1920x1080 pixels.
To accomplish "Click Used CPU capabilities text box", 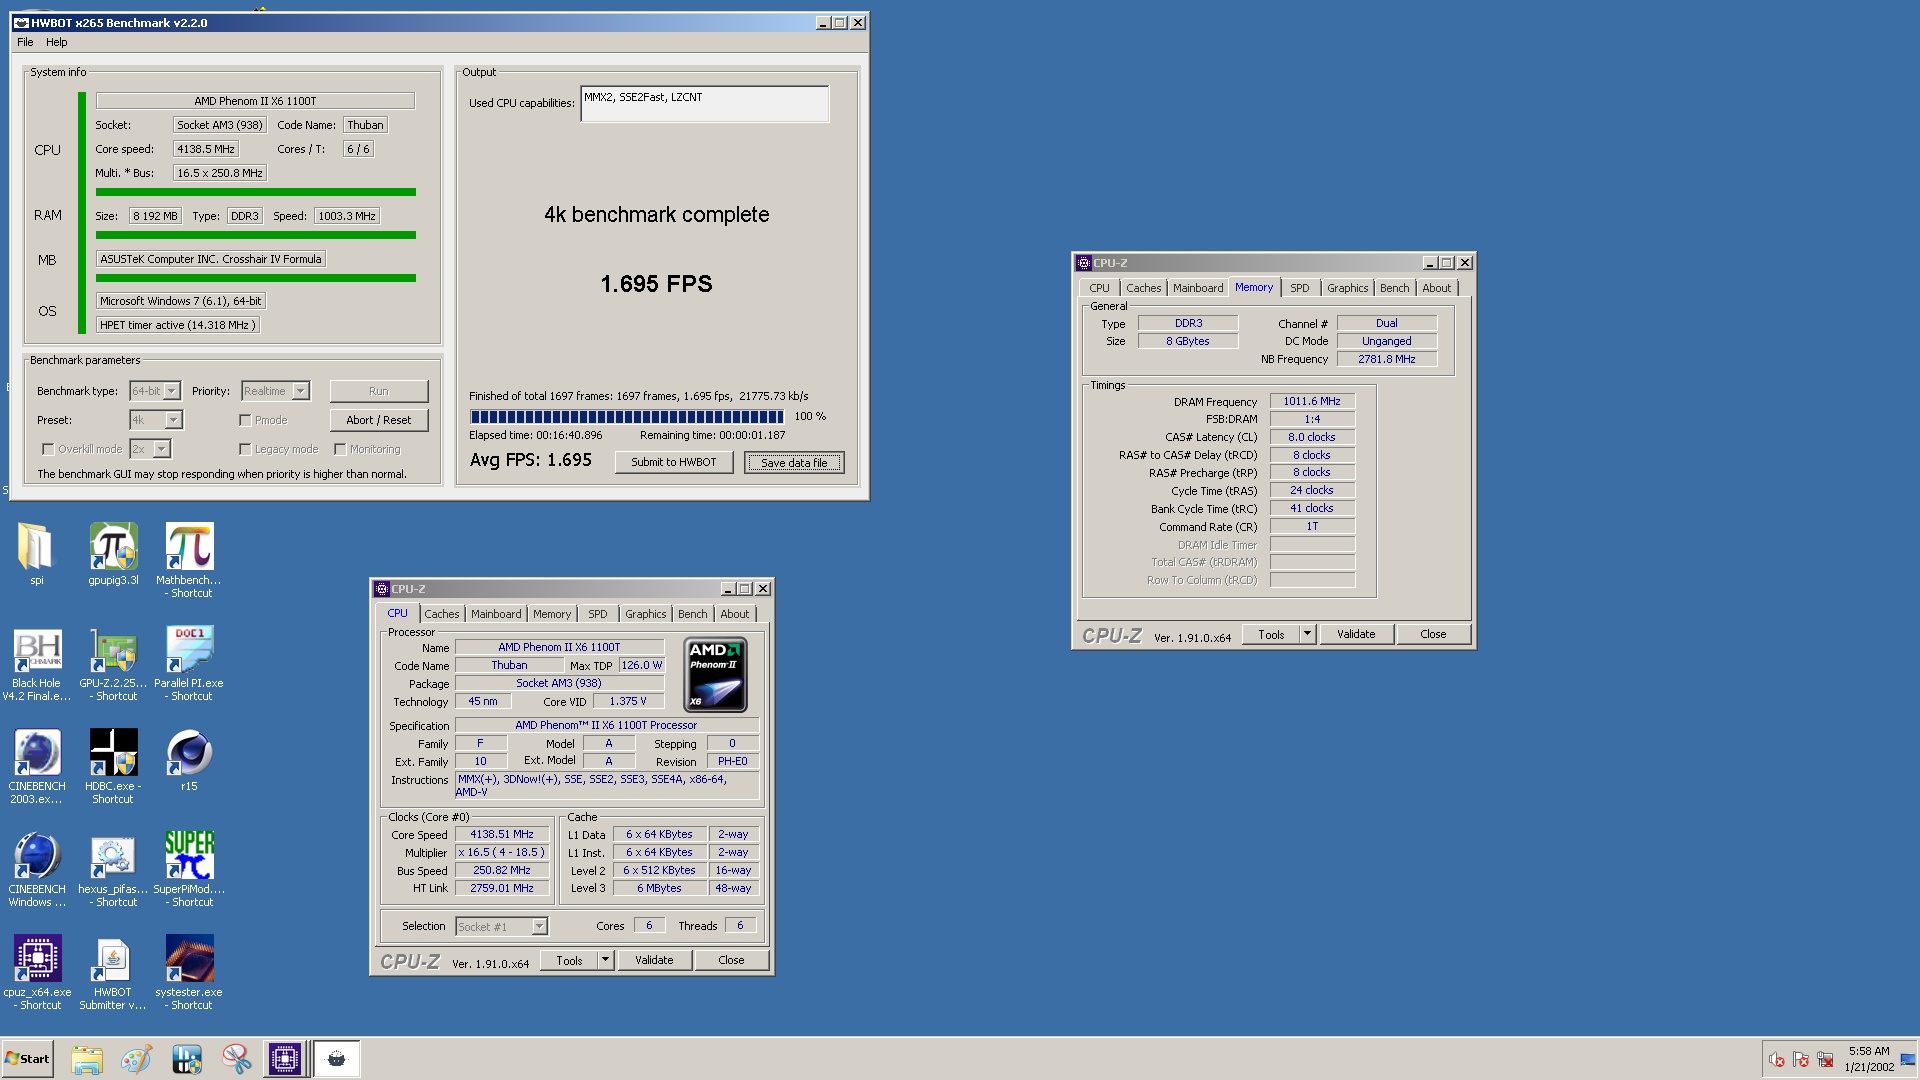I will click(x=705, y=104).
